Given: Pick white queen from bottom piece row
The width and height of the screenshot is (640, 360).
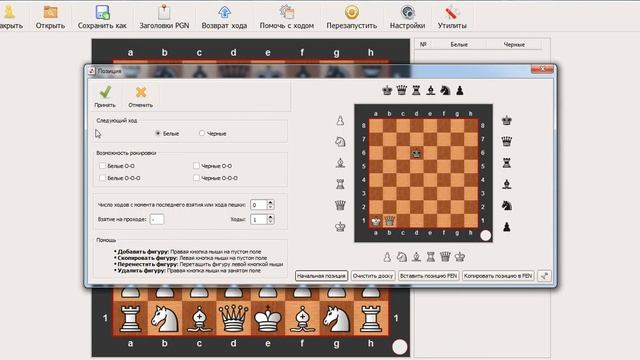Looking at the screenshot, I should (445, 257).
